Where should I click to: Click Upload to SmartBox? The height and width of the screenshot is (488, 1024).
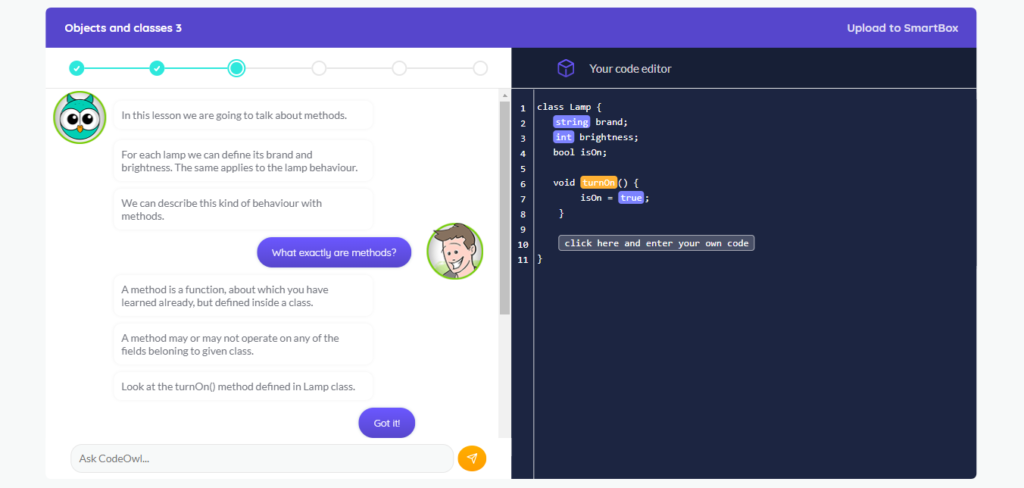click(x=902, y=28)
